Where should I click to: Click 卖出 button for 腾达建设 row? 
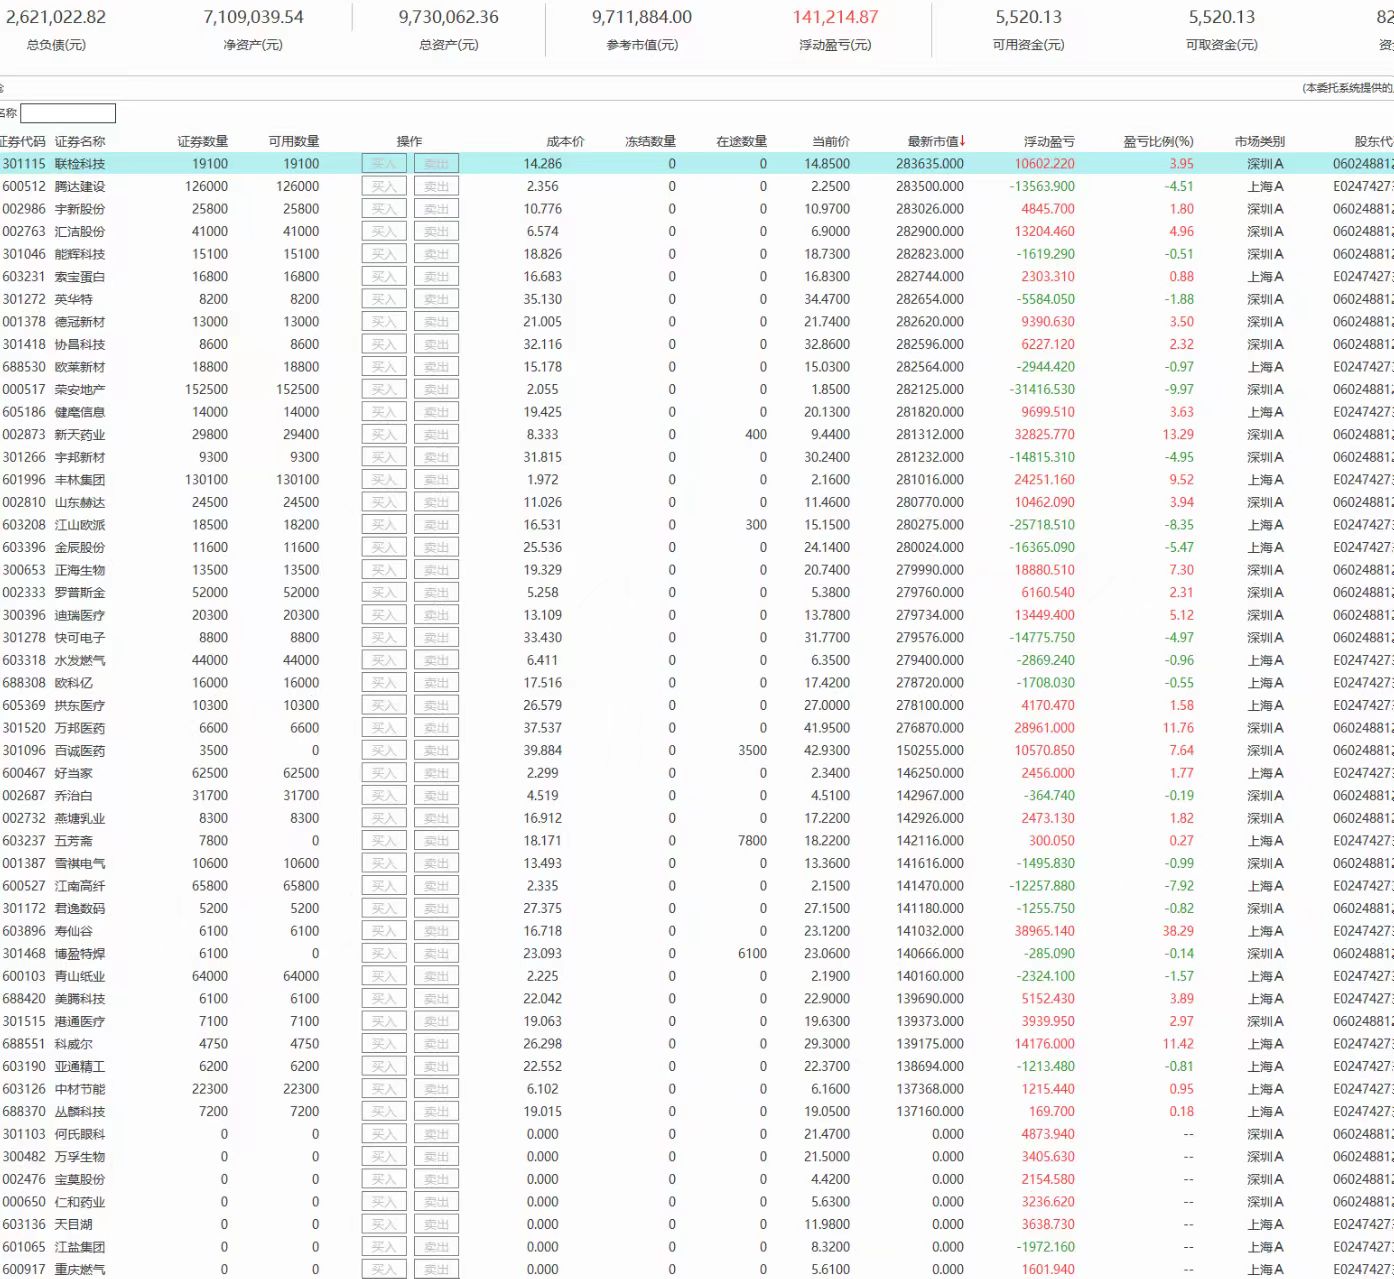click(436, 186)
